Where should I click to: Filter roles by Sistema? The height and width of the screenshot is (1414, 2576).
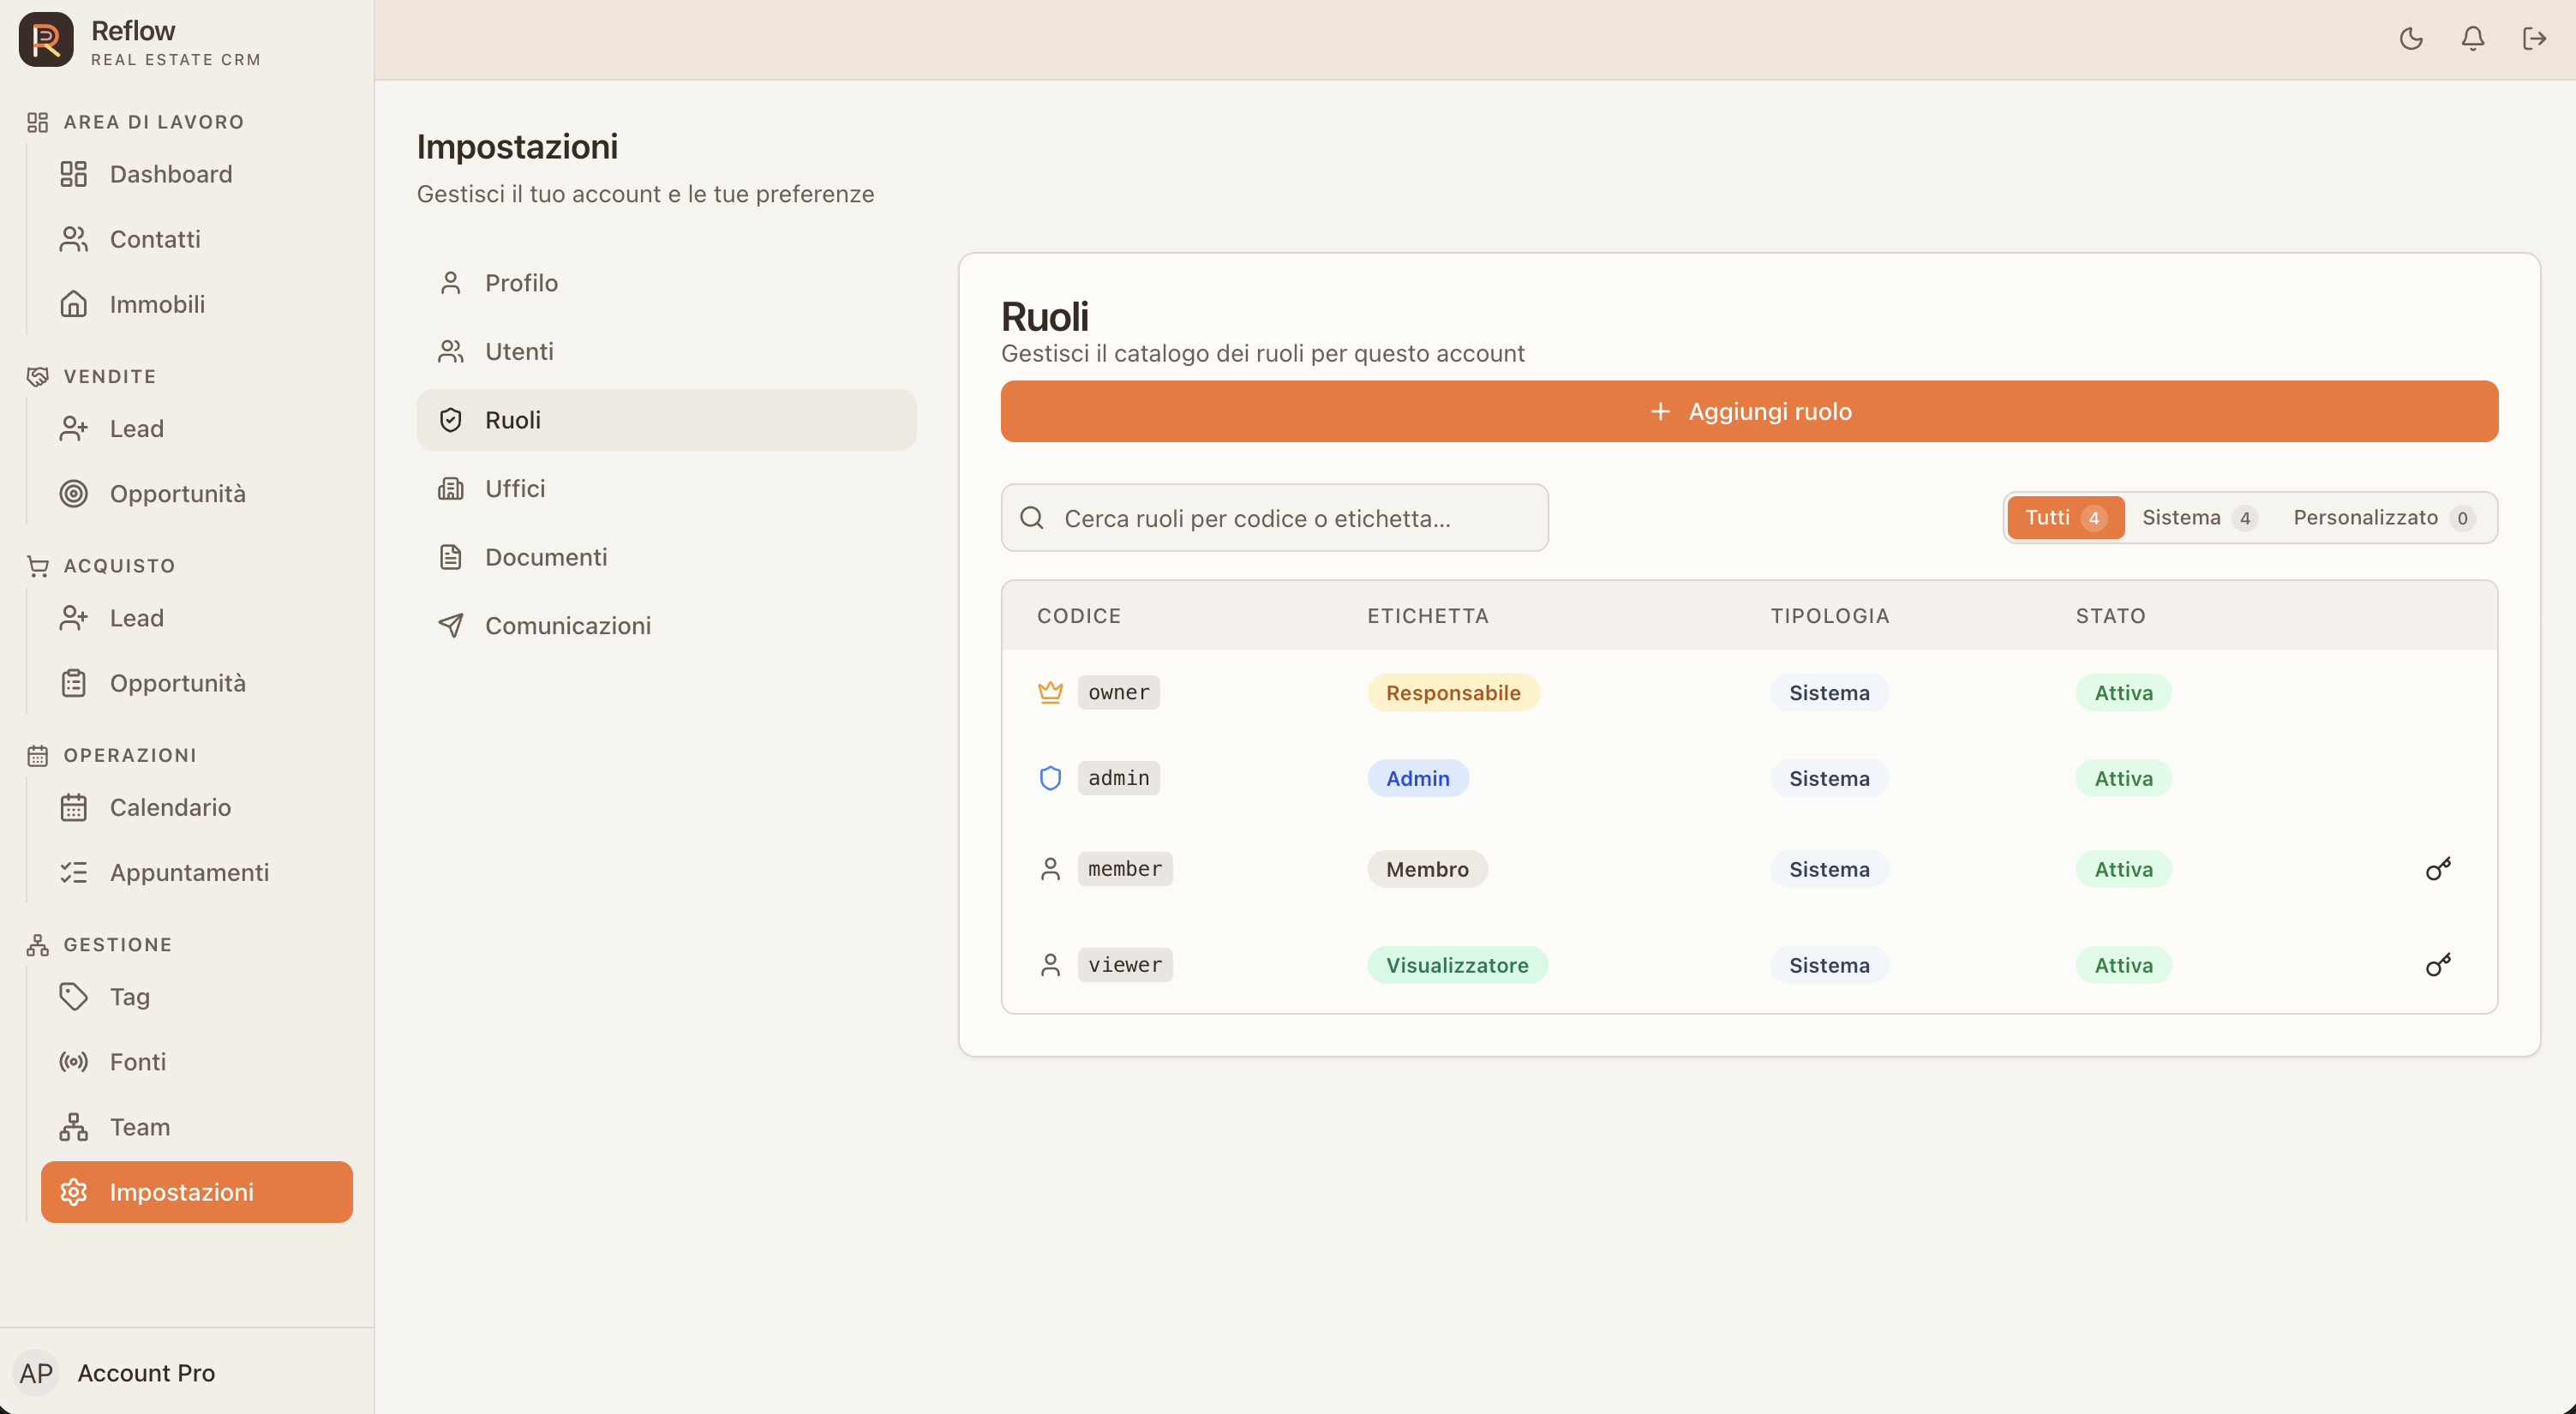click(2199, 518)
